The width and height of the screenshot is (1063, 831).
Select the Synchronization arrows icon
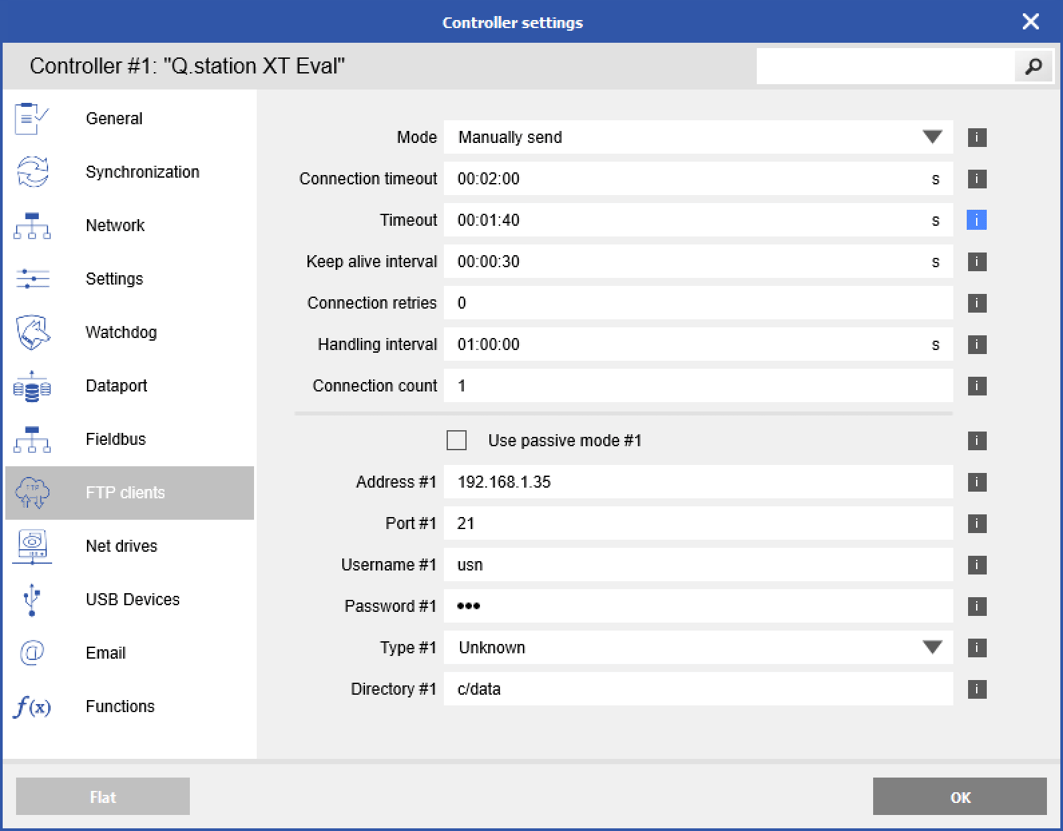click(32, 172)
